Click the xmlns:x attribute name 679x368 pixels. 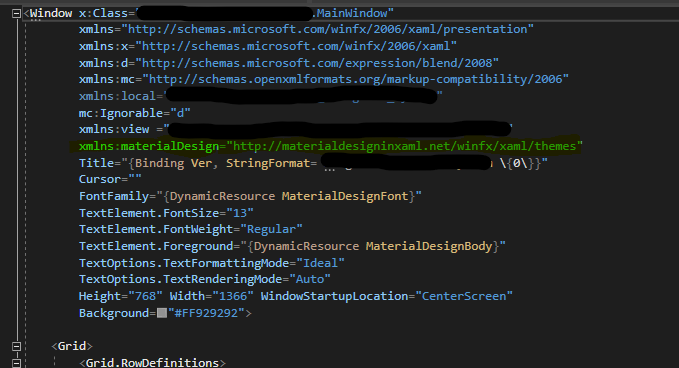click(x=103, y=46)
